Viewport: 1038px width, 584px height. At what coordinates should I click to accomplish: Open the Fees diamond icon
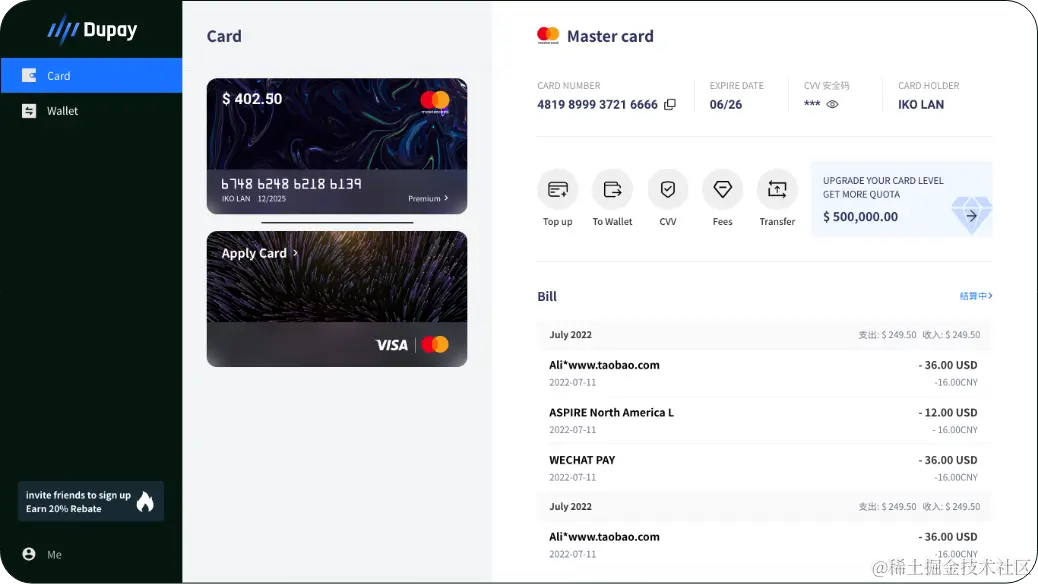click(x=722, y=190)
